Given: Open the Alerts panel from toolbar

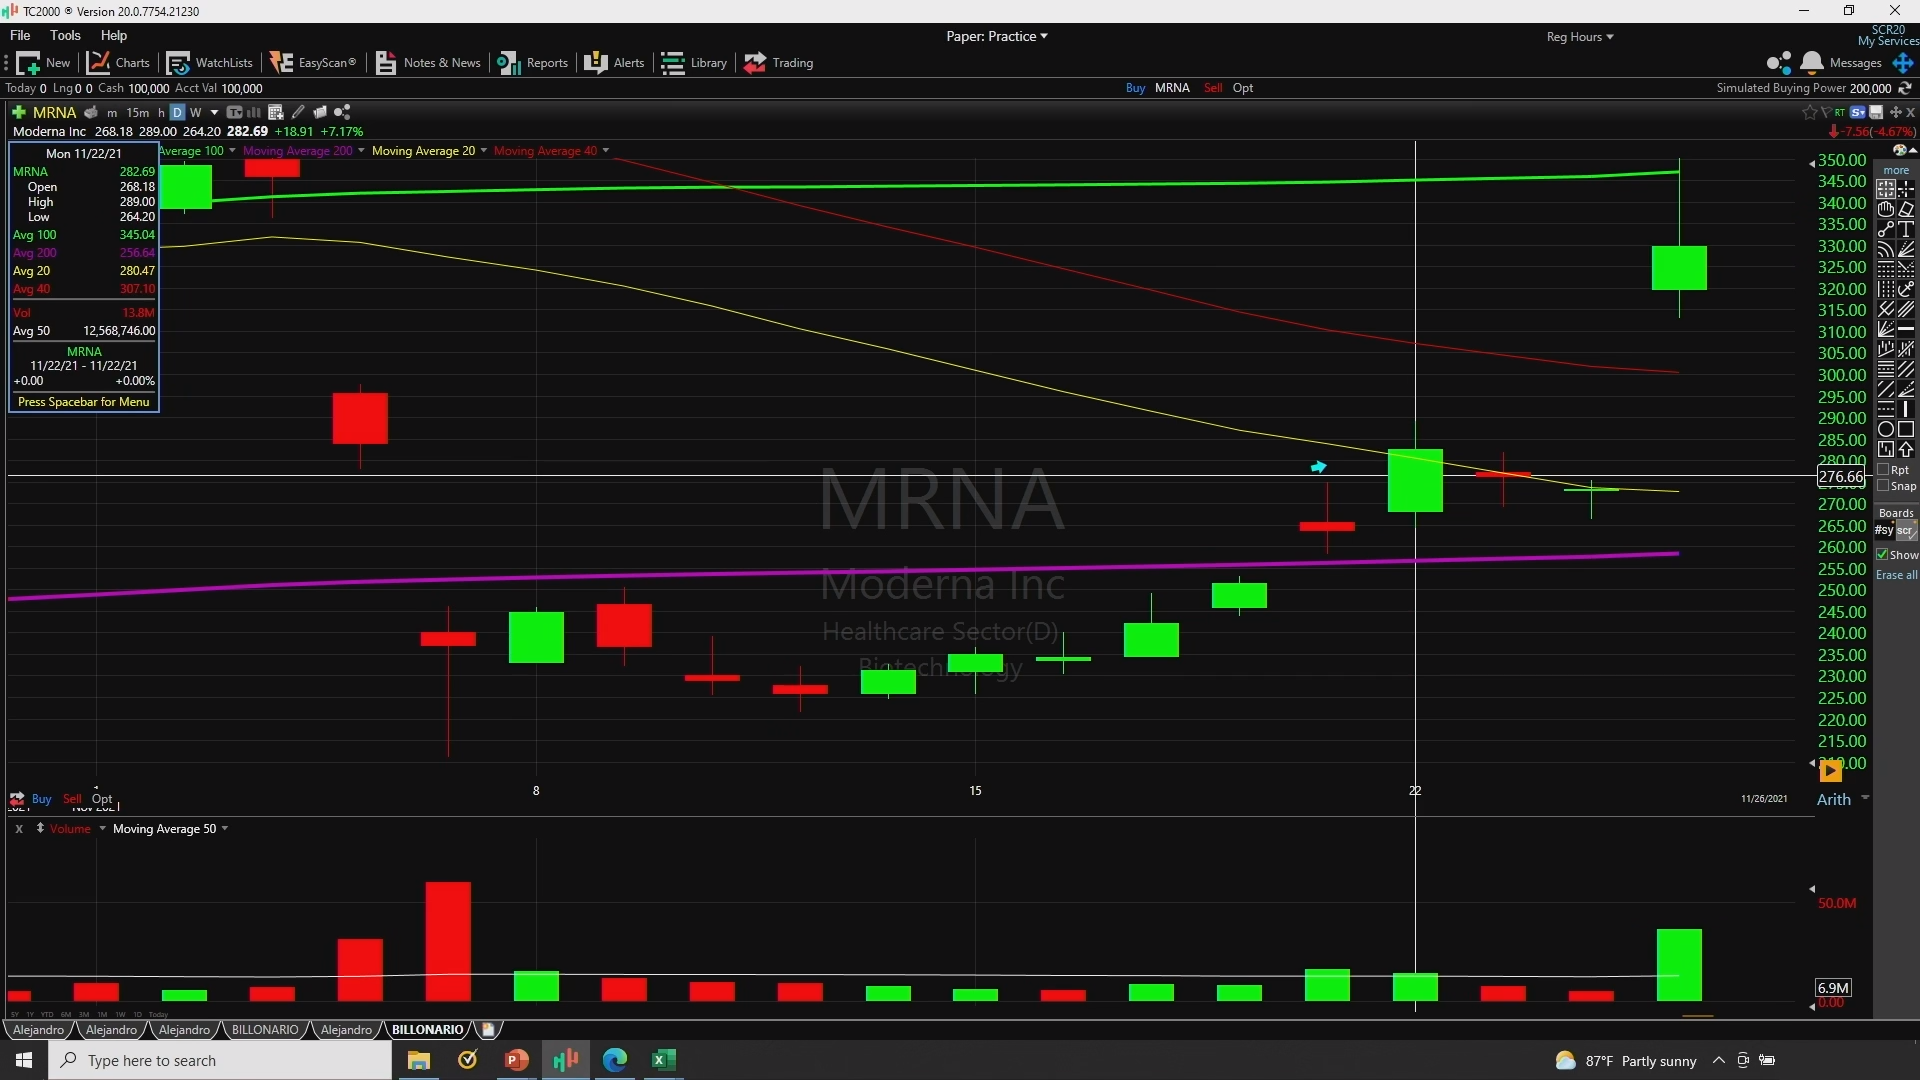Looking at the screenshot, I should [615, 62].
